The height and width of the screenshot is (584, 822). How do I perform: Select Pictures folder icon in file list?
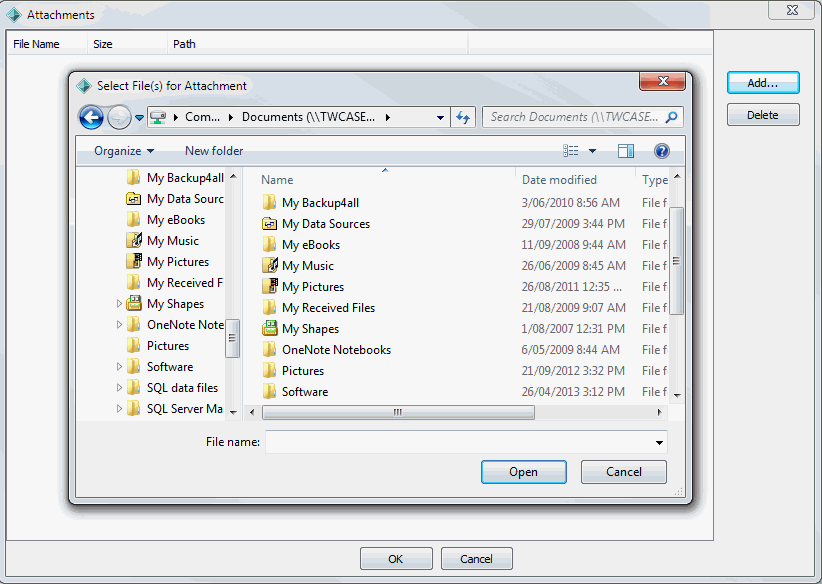269,370
